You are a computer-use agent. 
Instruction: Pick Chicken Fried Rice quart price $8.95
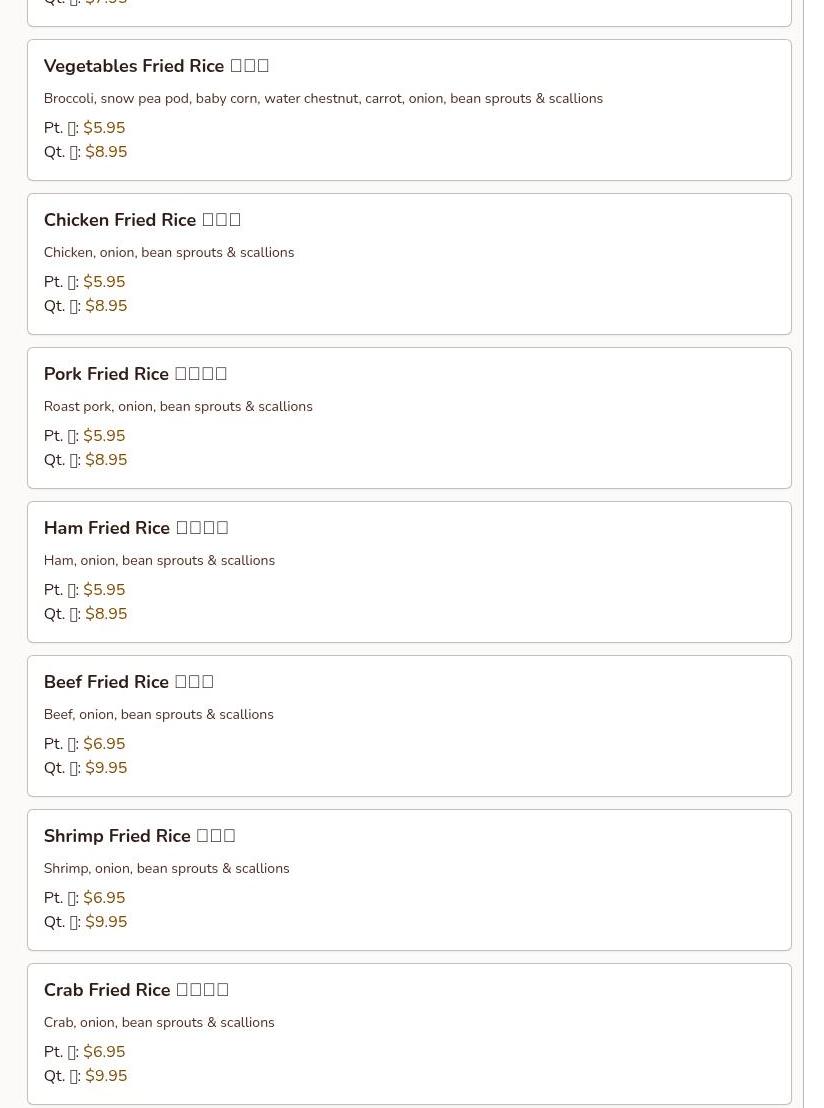[106, 306]
